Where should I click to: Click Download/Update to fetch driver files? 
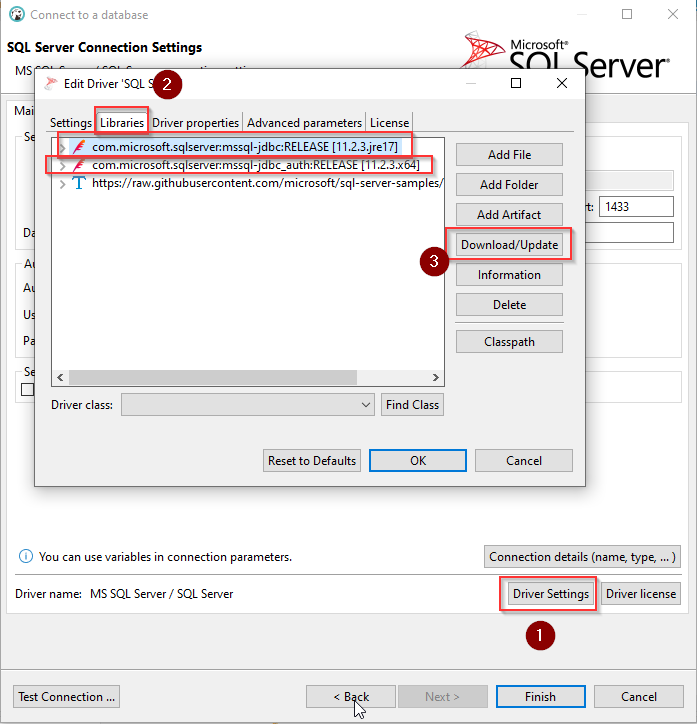click(x=509, y=245)
